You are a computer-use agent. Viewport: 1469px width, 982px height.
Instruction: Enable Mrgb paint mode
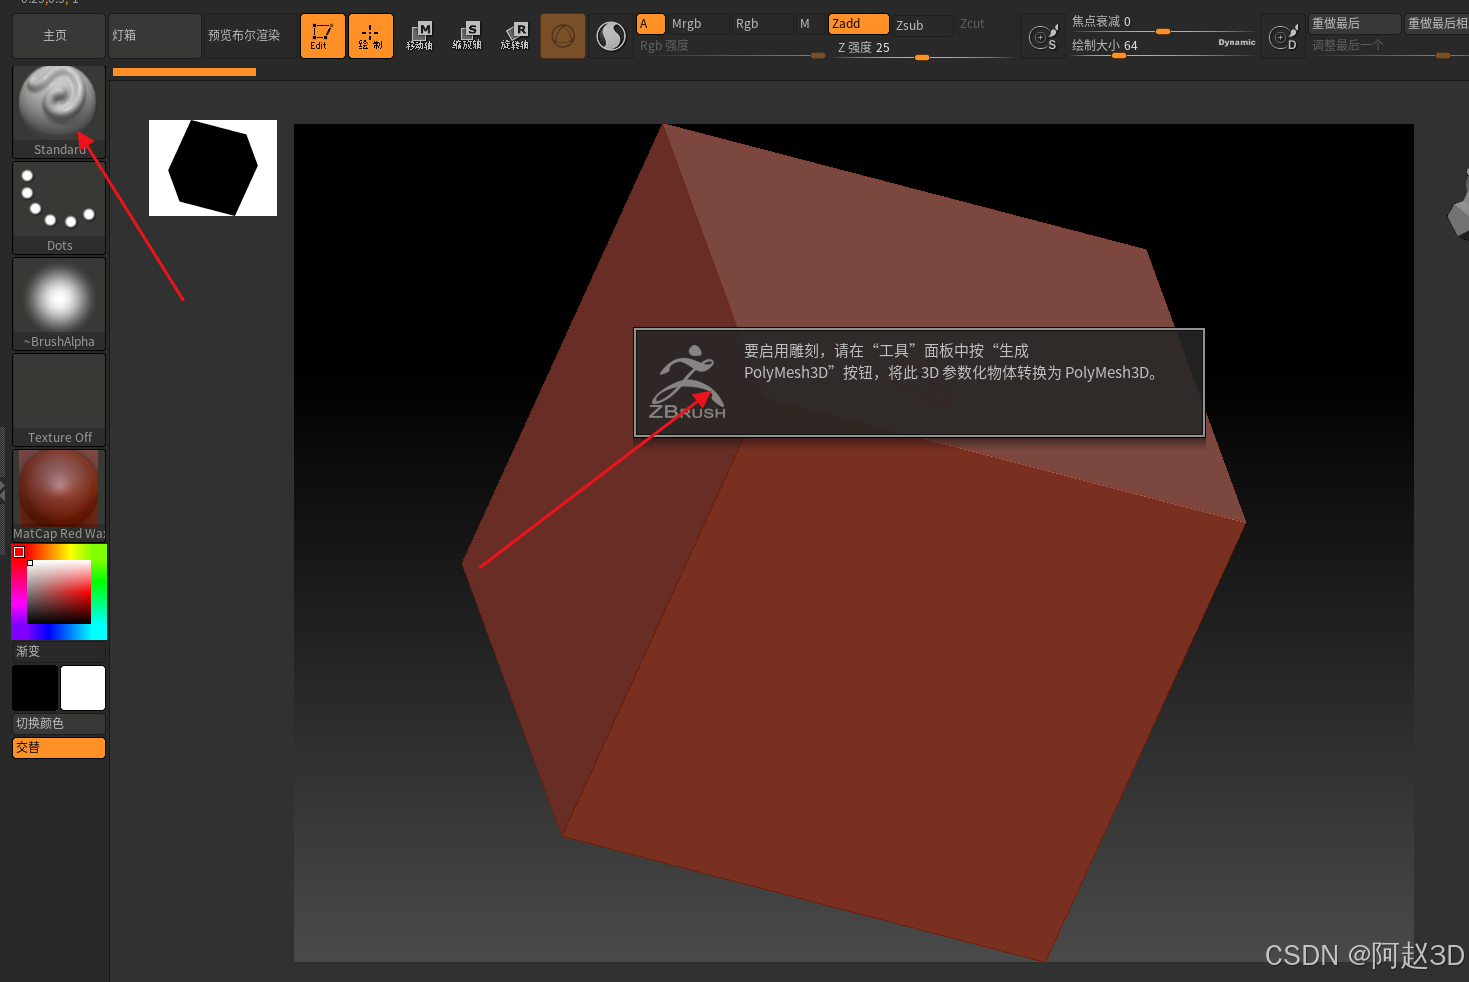click(698, 24)
